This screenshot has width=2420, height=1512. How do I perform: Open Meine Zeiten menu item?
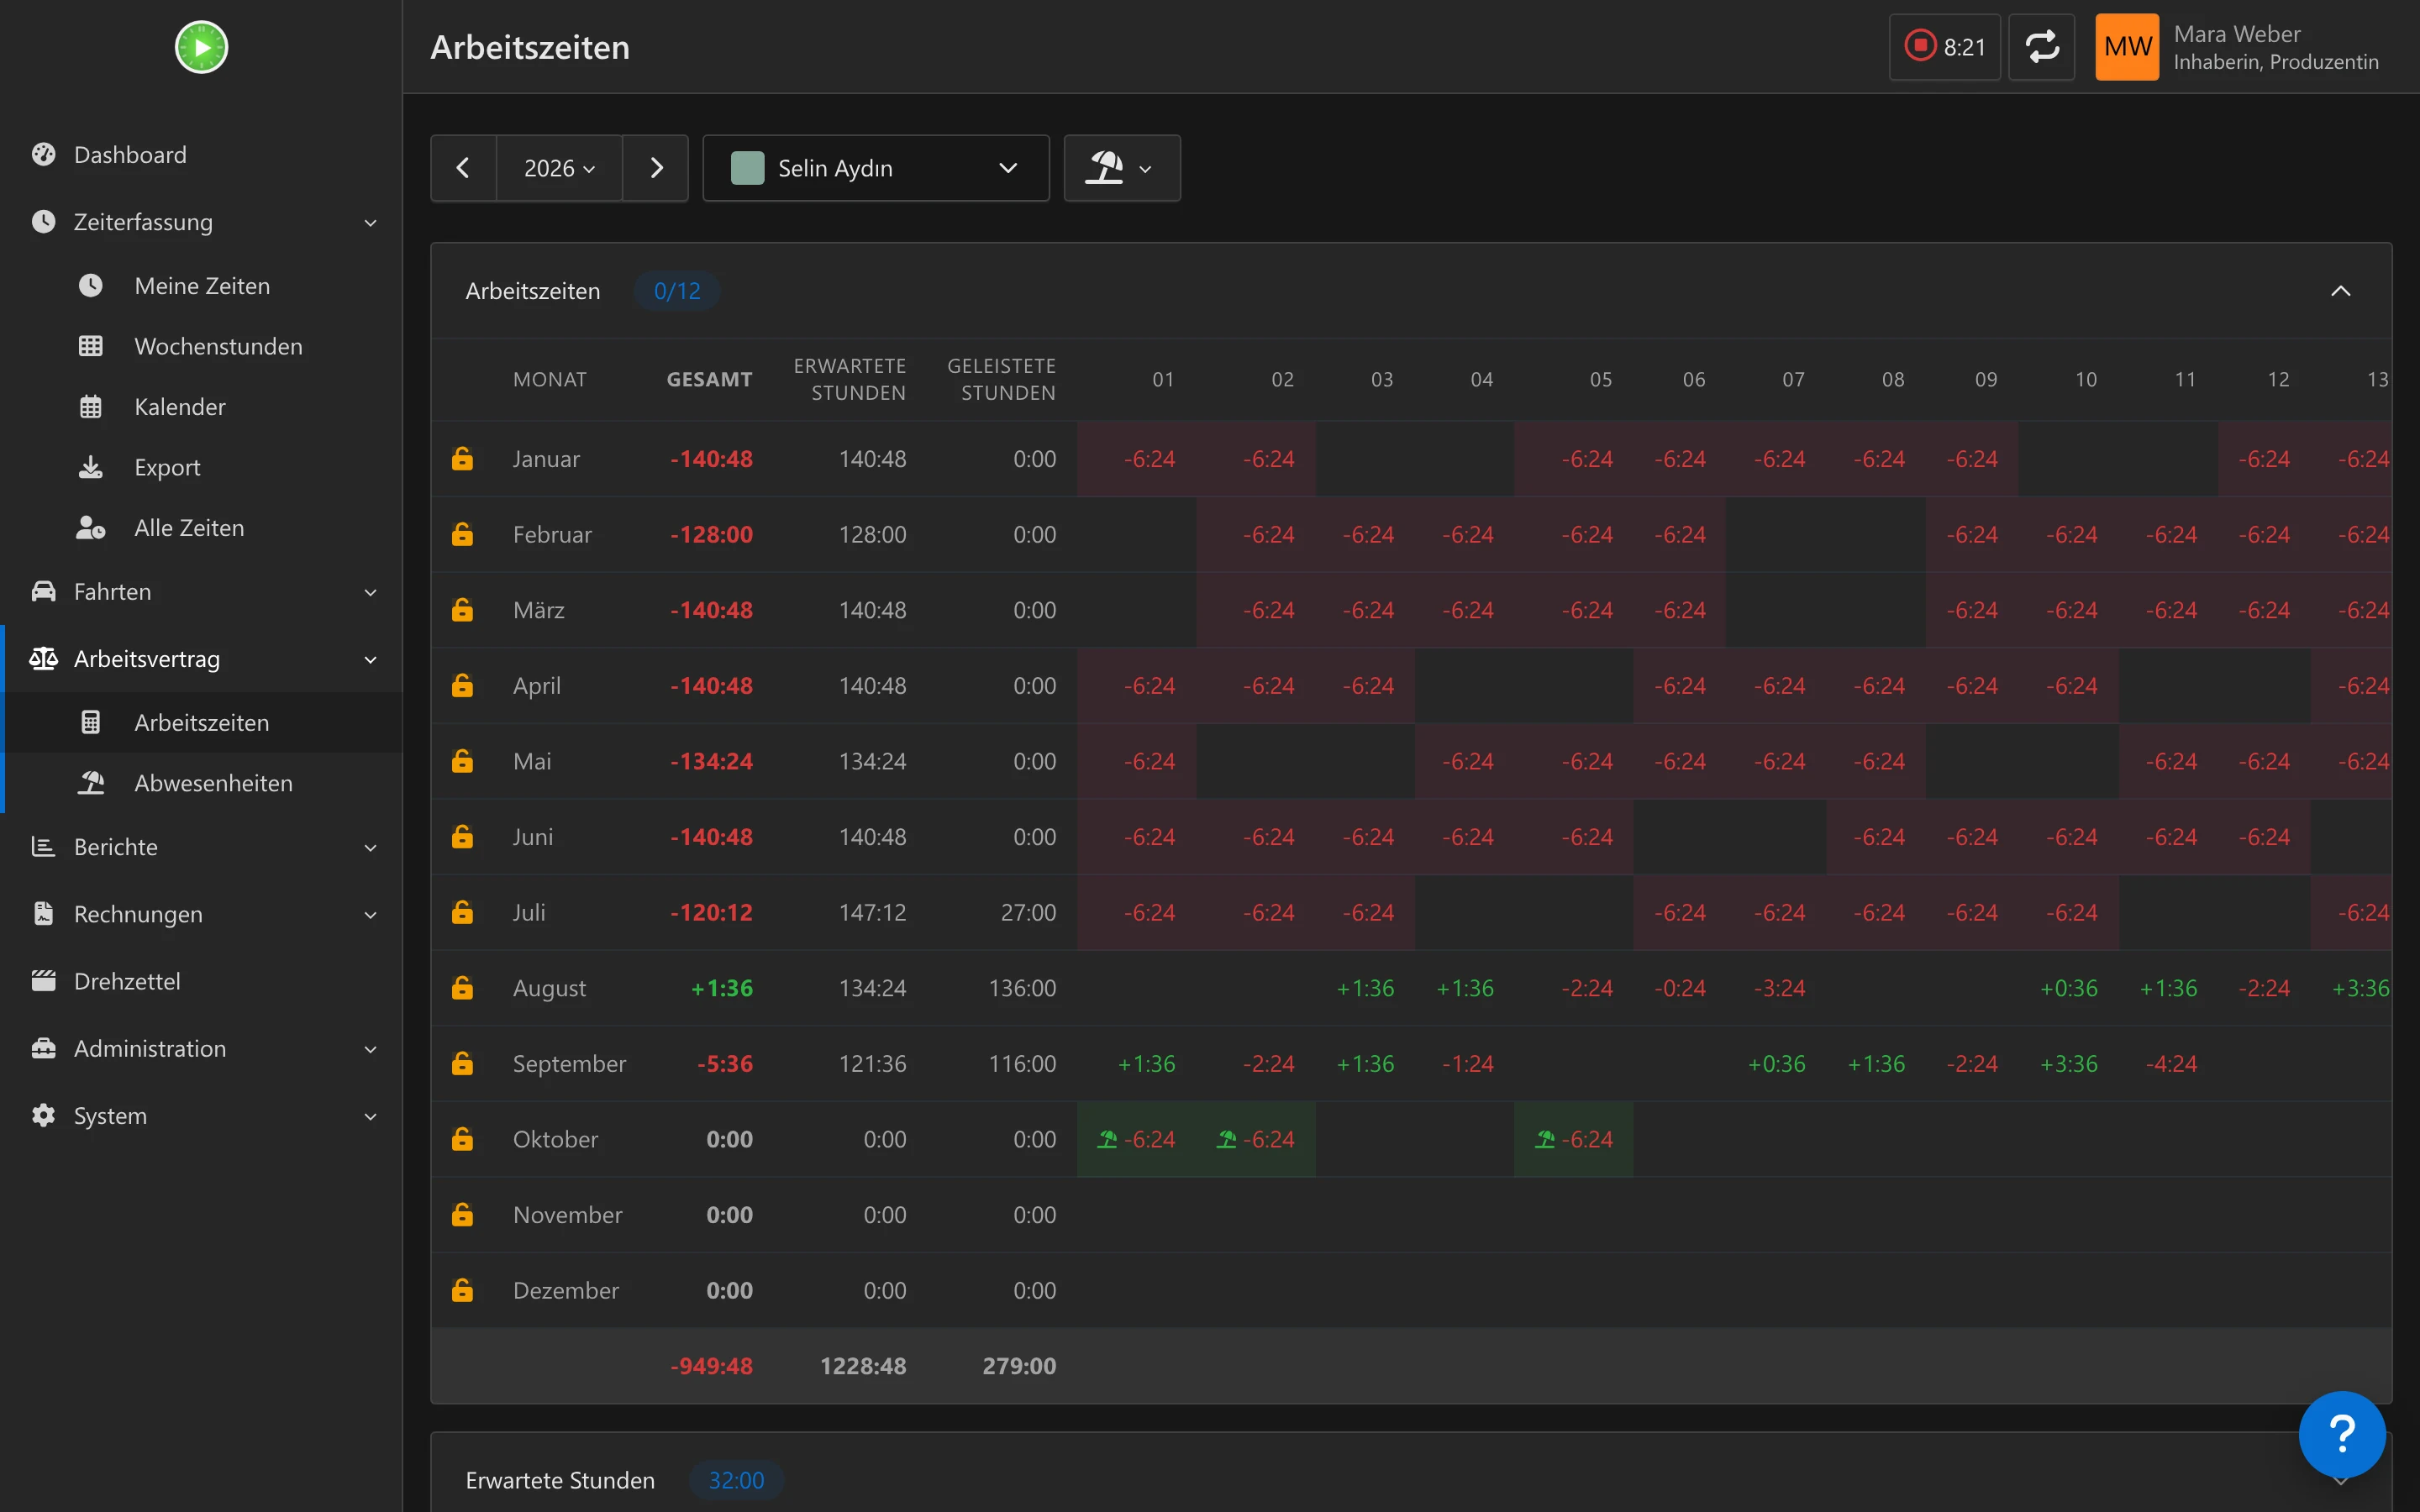[202, 286]
